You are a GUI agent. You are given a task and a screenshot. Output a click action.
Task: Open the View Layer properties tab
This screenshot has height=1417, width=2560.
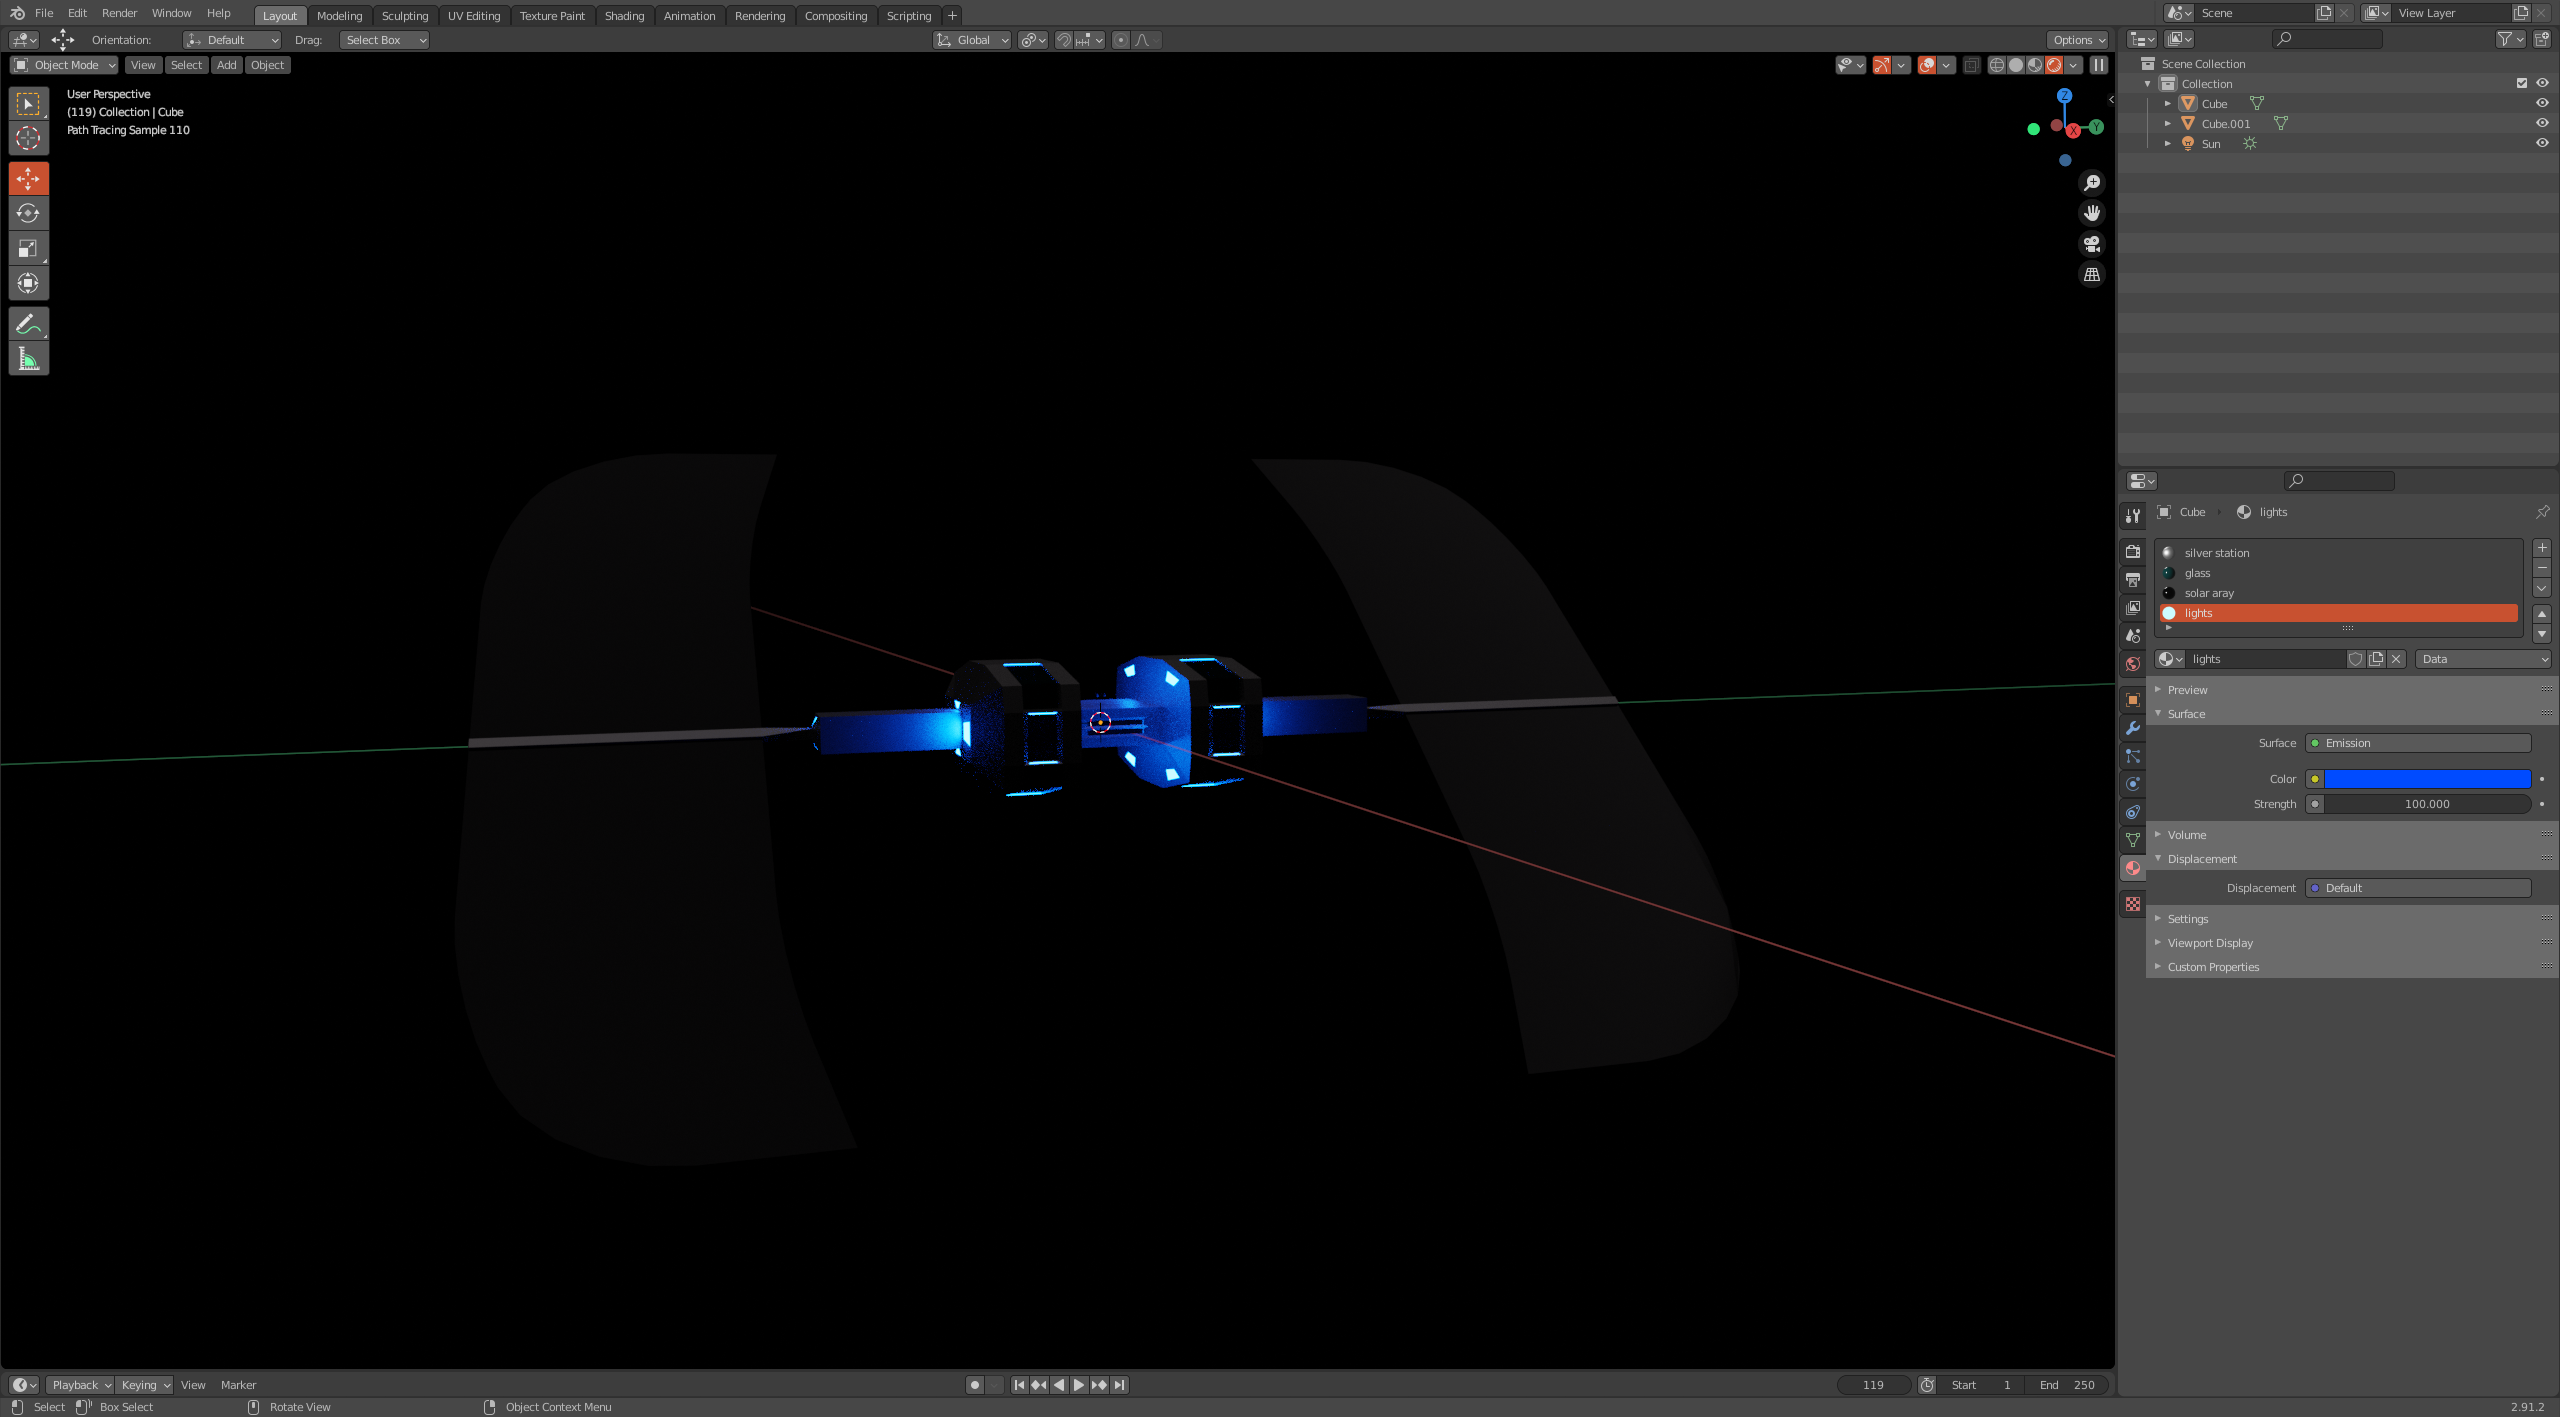tap(2132, 607)
